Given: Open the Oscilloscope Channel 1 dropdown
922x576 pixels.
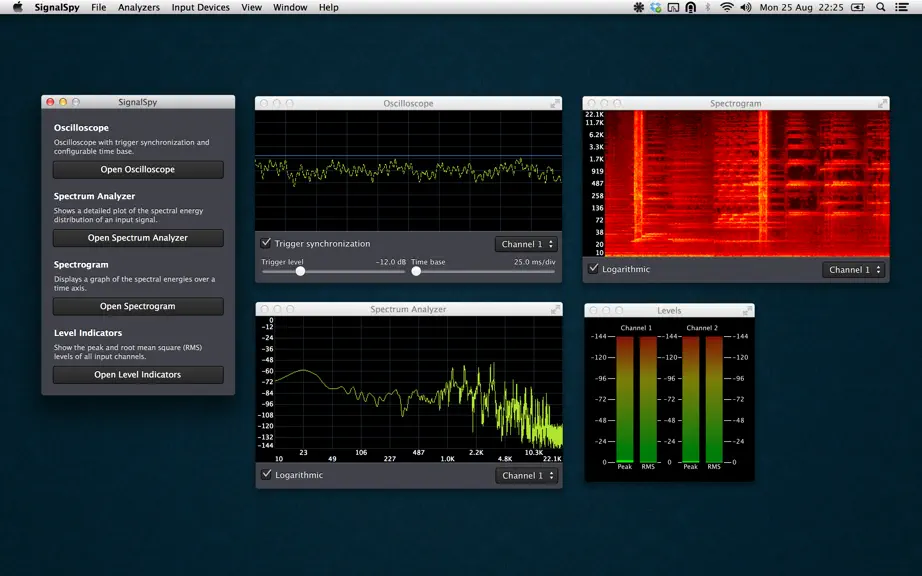Looking at the screenshot, I should (526, 244).
